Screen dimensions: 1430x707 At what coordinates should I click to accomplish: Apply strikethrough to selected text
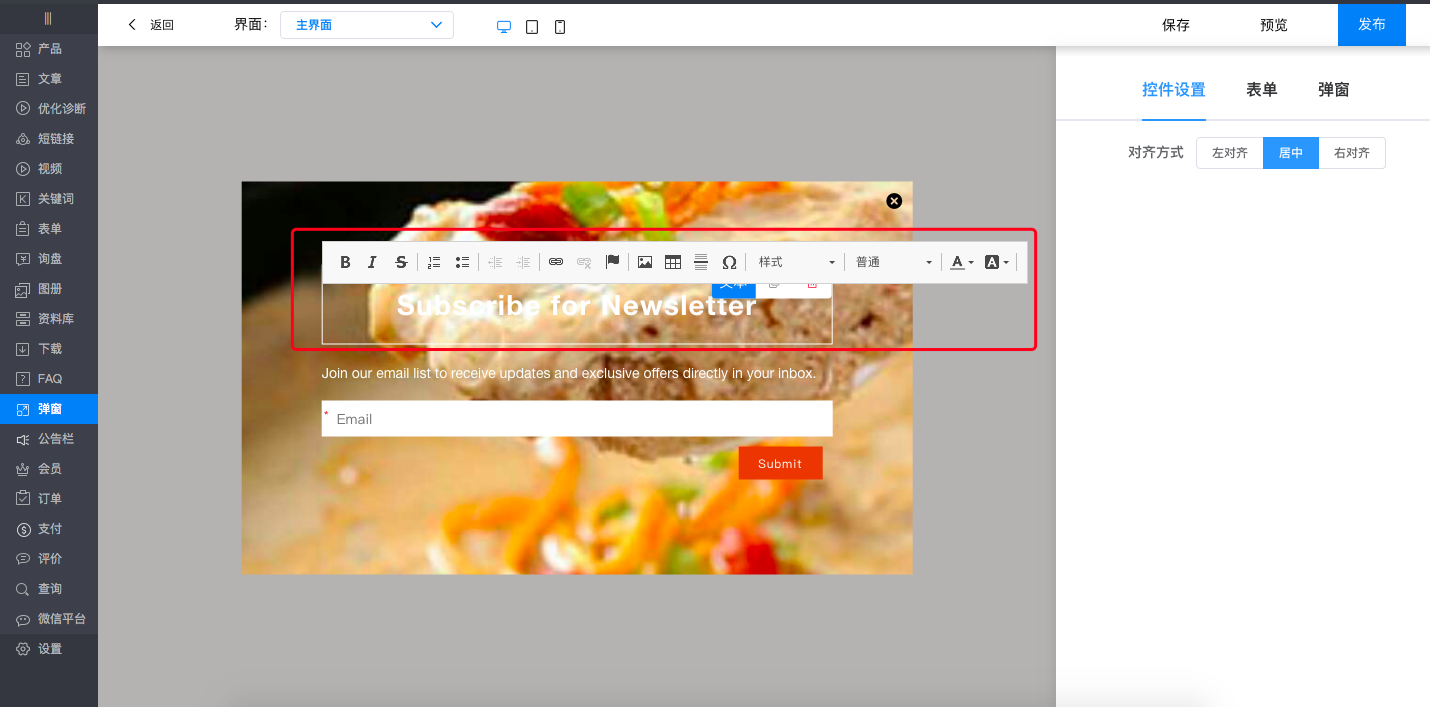coord(401,262)
